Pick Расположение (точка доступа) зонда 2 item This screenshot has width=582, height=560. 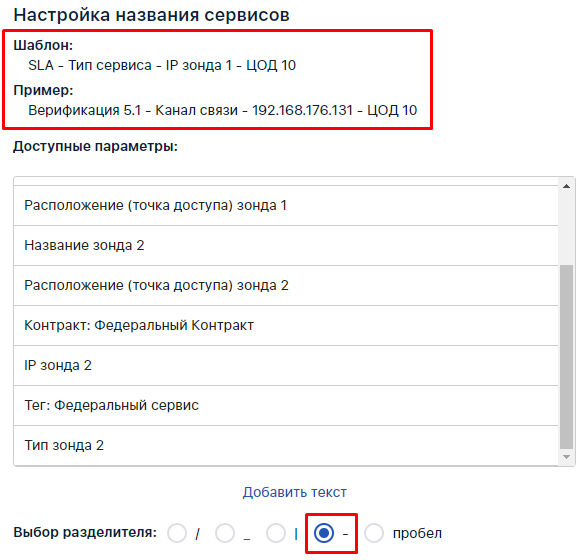pyautogui.click(x=286, y=285)
